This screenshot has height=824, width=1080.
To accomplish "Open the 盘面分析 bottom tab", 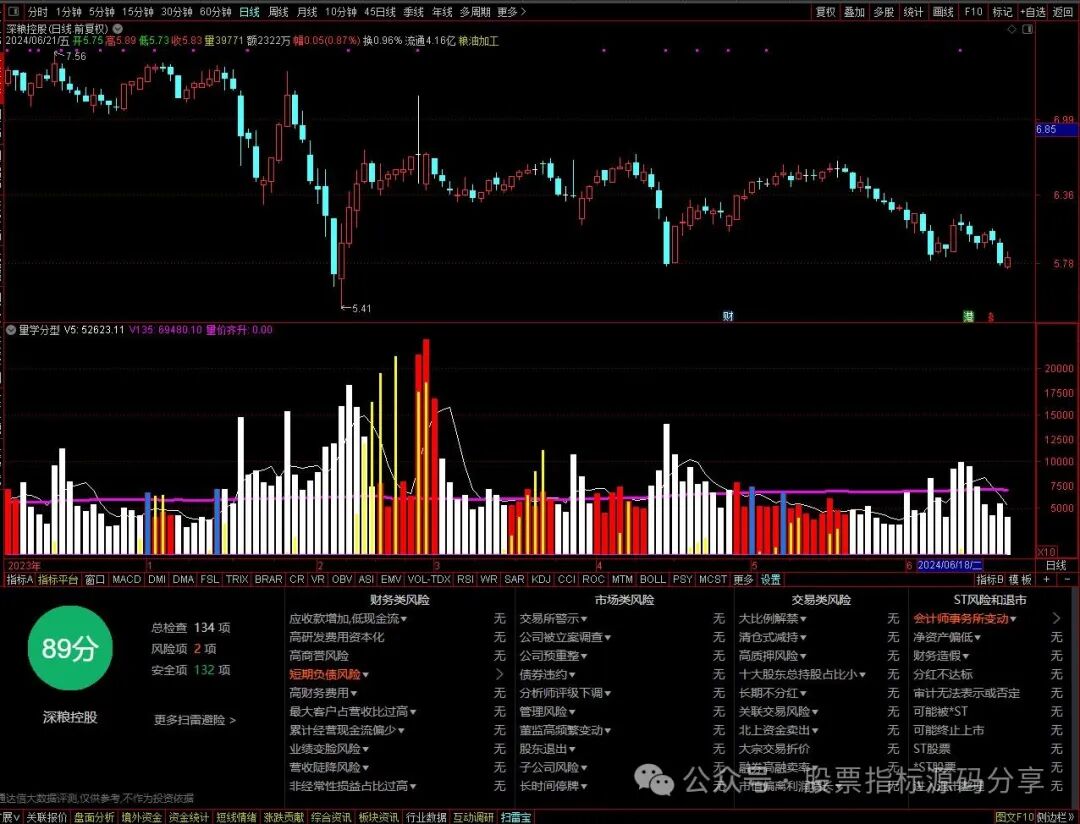I will tap(94, 817).
